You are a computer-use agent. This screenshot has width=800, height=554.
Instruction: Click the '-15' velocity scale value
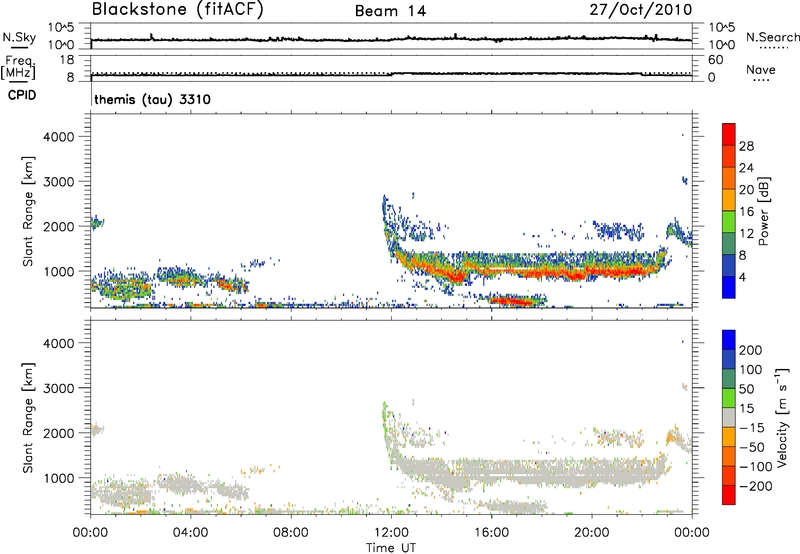pos(752,428)
